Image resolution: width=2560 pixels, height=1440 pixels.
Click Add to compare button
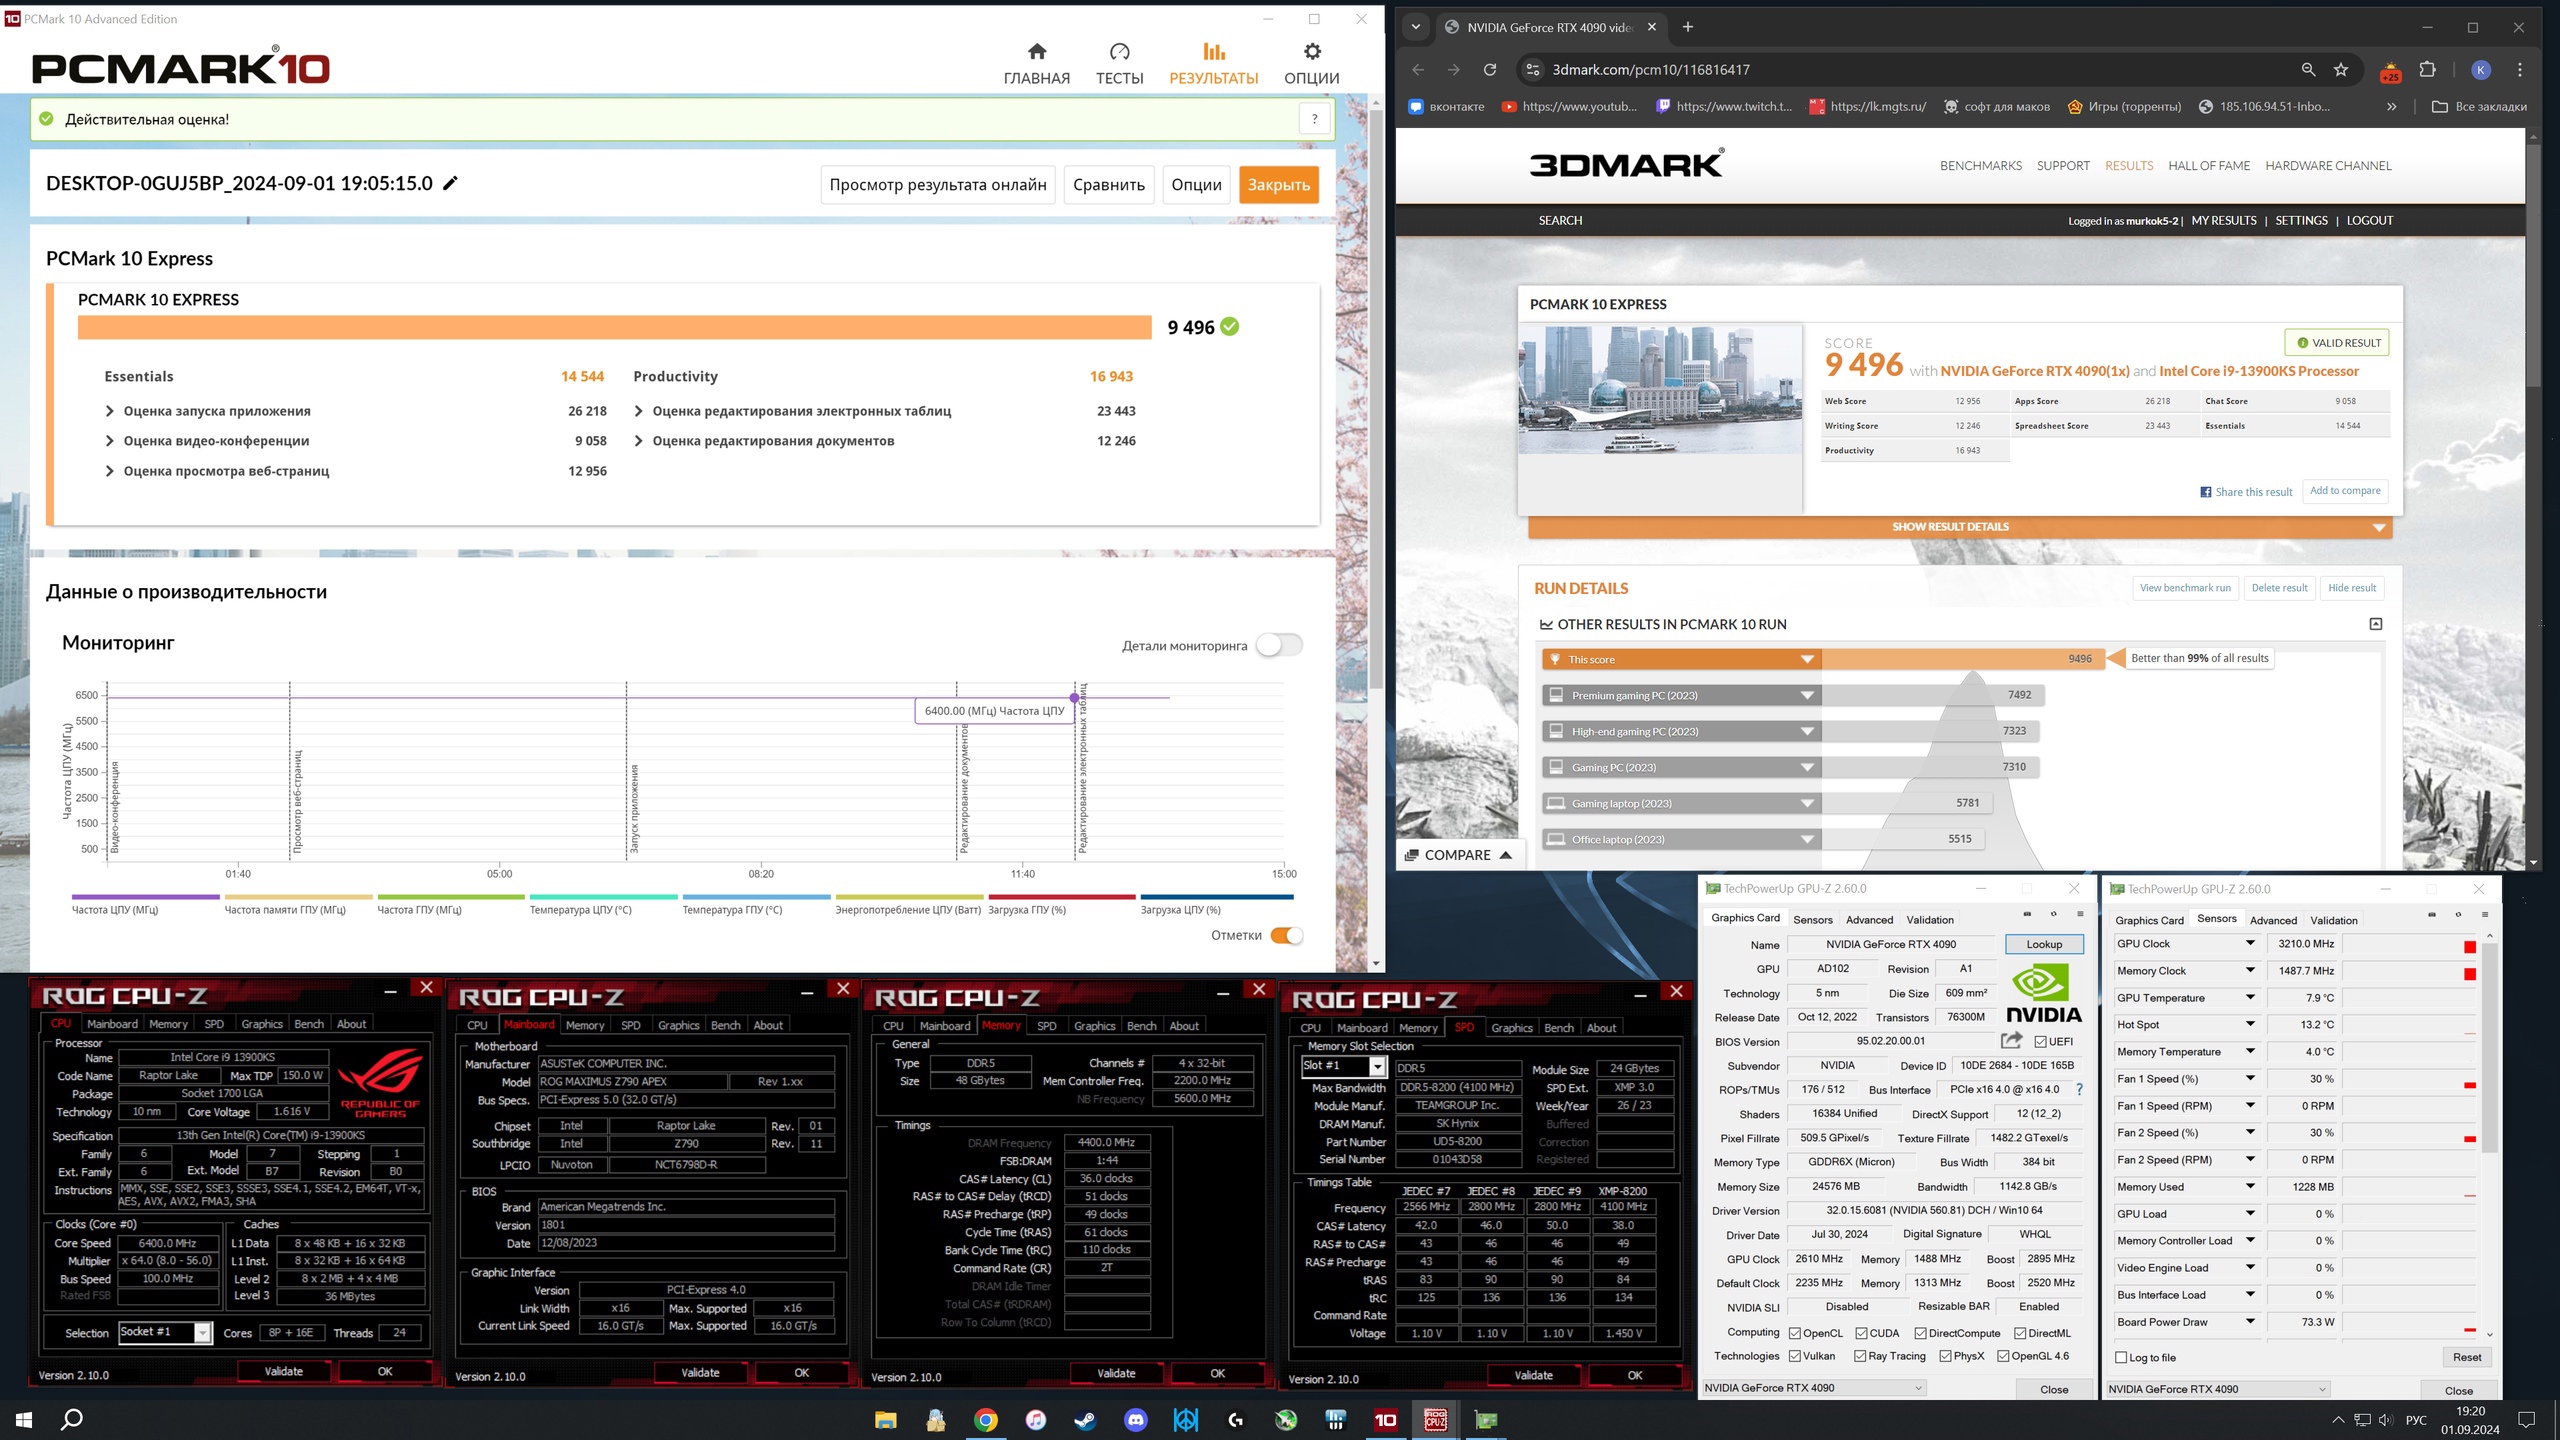[2345, 491]
